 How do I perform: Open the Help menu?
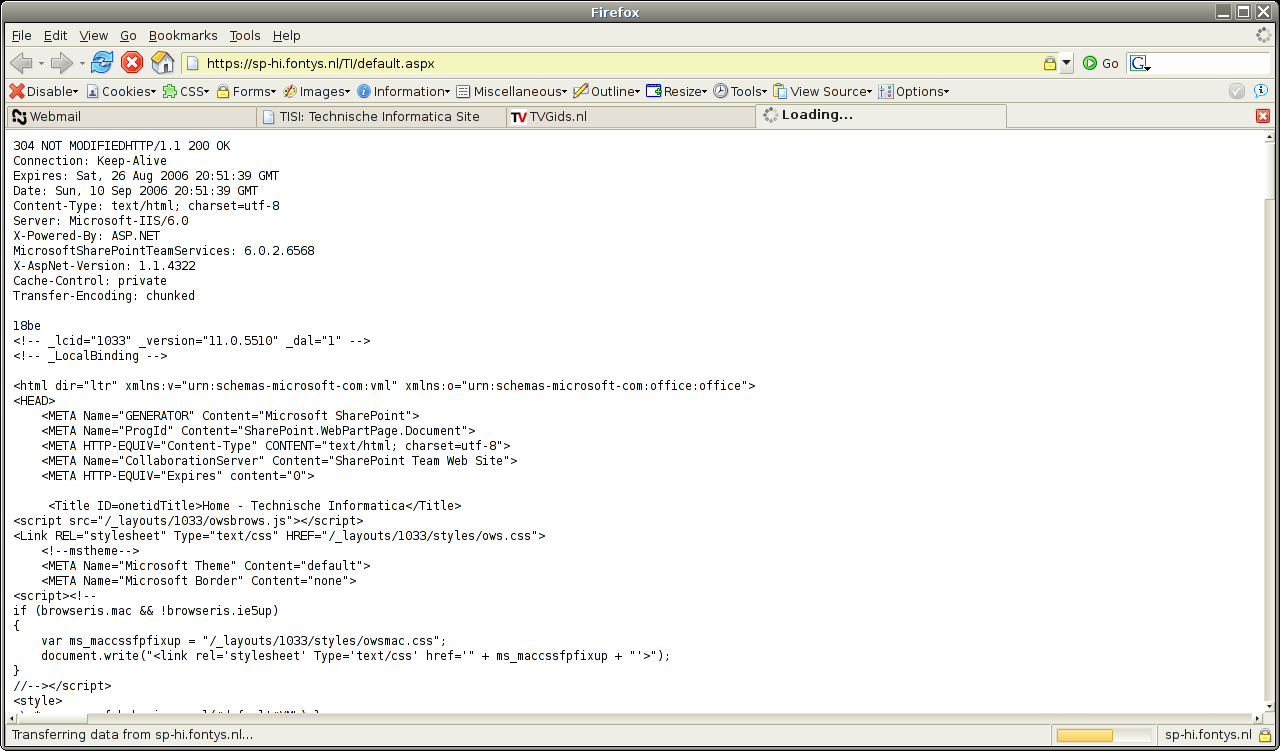click(x=287, y=35)
